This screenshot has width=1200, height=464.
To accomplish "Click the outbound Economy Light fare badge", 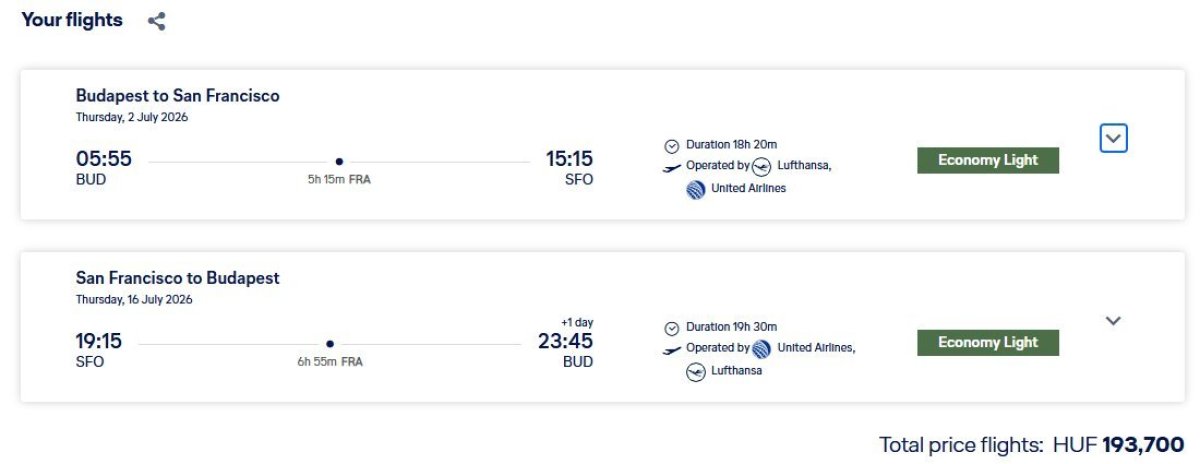I will click(x=987, y=160).
